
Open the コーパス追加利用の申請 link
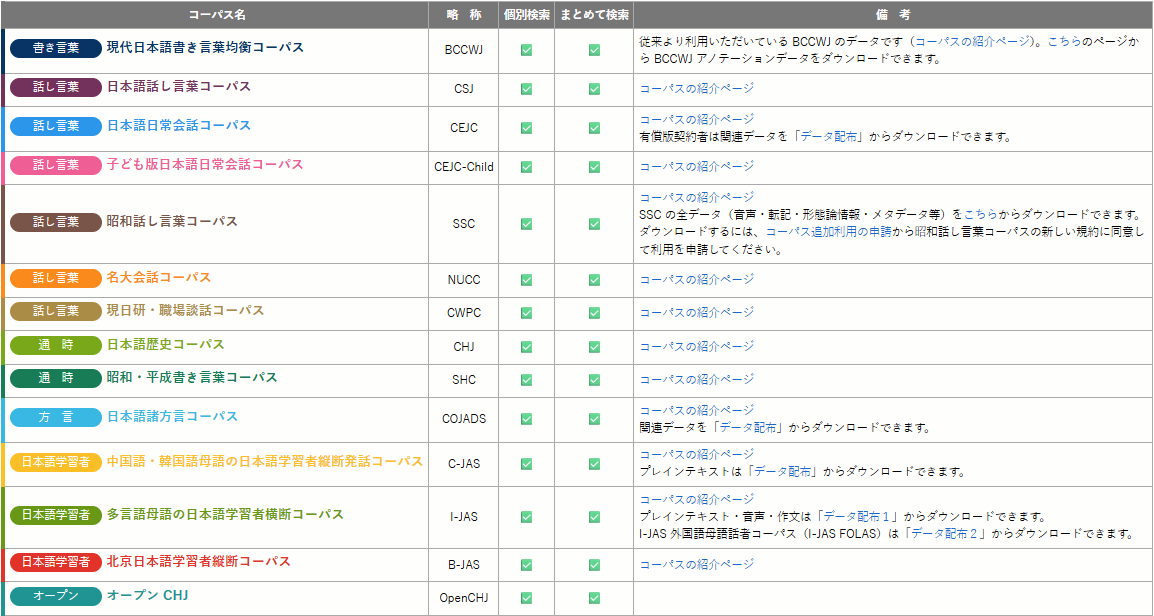[827, 232]
